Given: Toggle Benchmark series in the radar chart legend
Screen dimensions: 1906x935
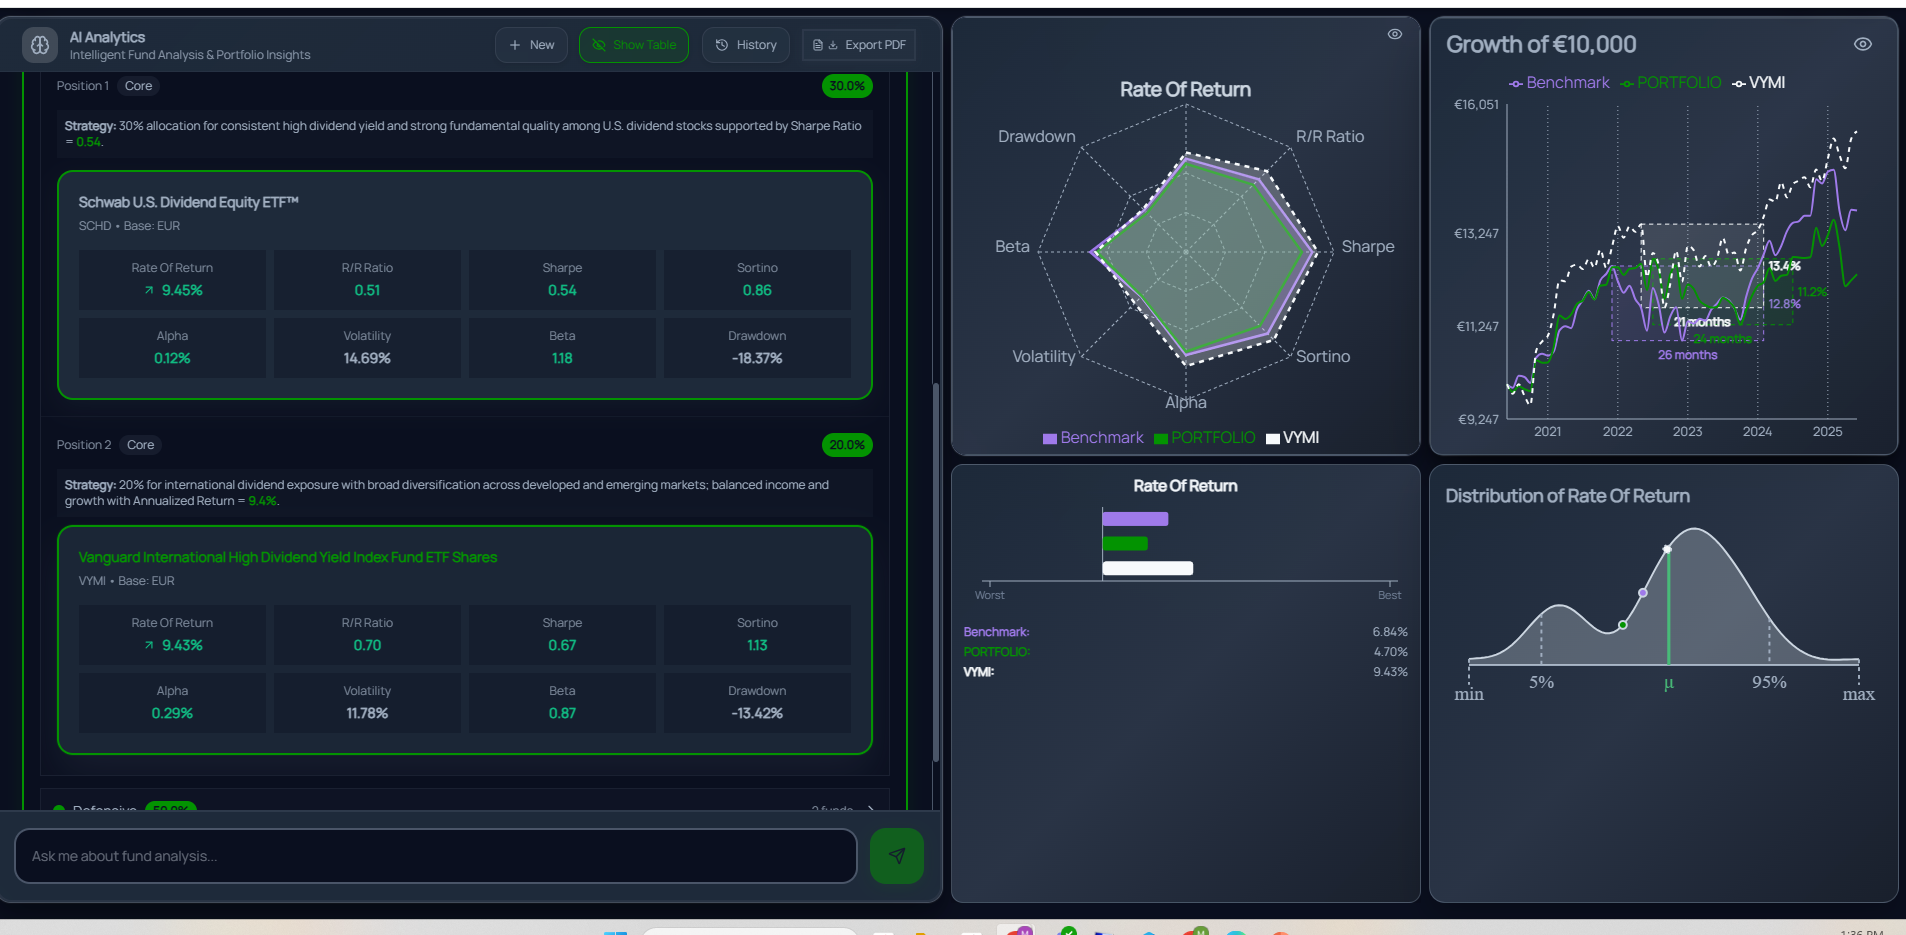Looking at the screenshot, I should (x=1093, y=438).
